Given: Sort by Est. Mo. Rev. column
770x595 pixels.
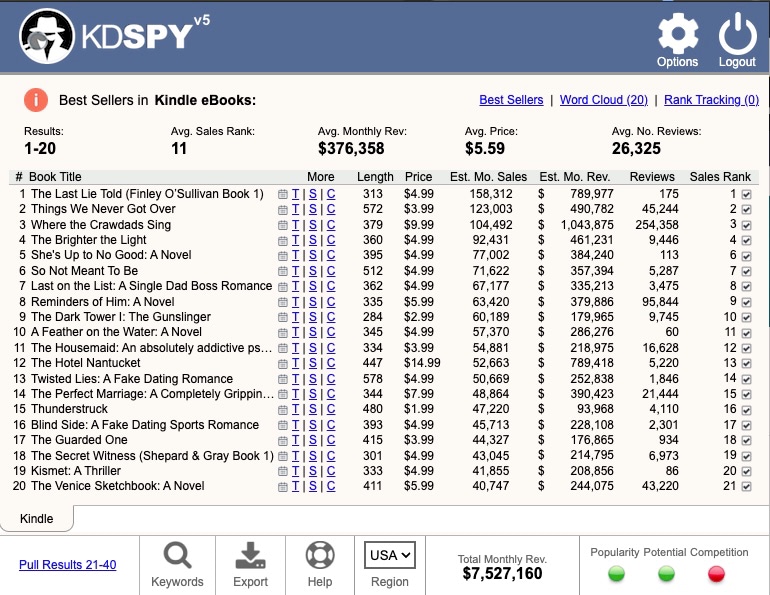Looking at the screenshot, I should pyautogui.click(x=575, y=177).
